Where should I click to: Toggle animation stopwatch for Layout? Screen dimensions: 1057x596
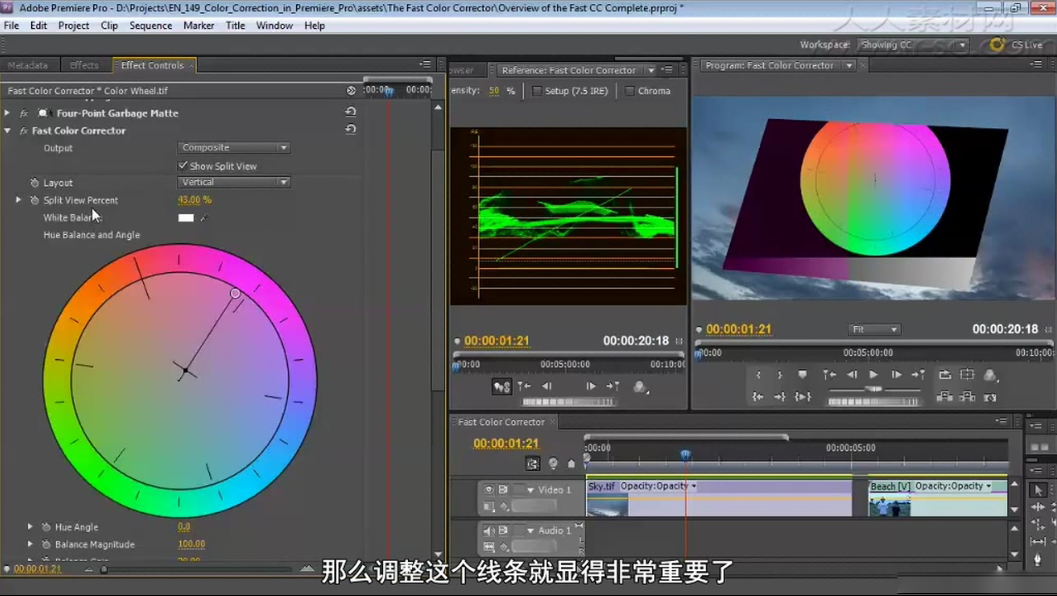coord(34,183)
